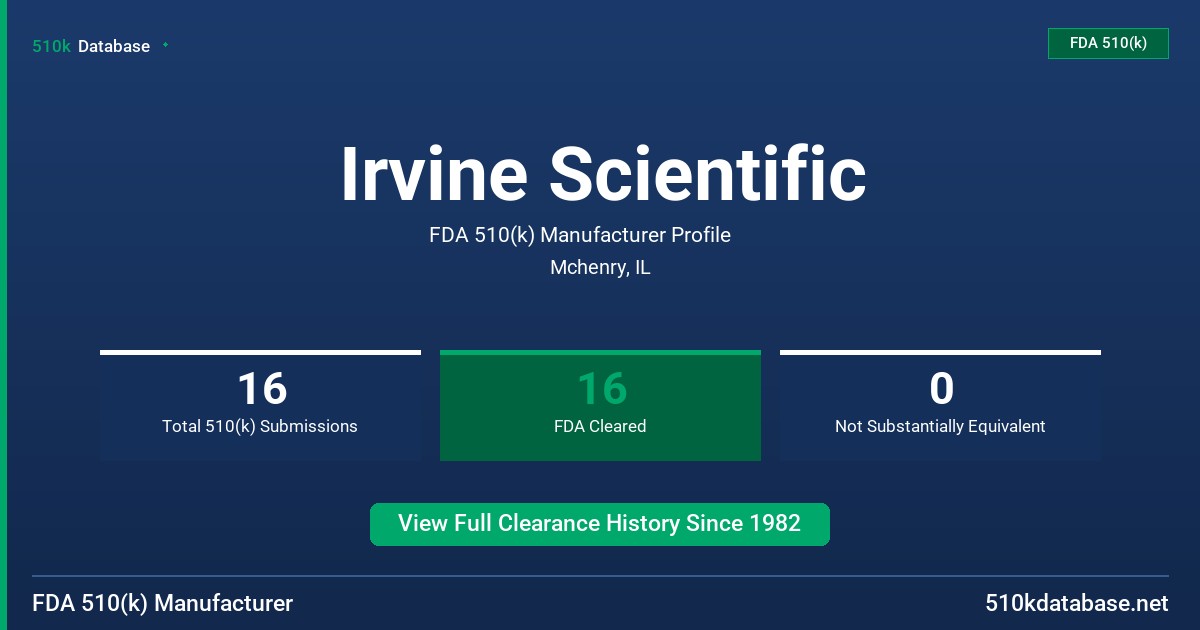Open the 510k Database logo link

pyautogui.click(x=91, y=46)
